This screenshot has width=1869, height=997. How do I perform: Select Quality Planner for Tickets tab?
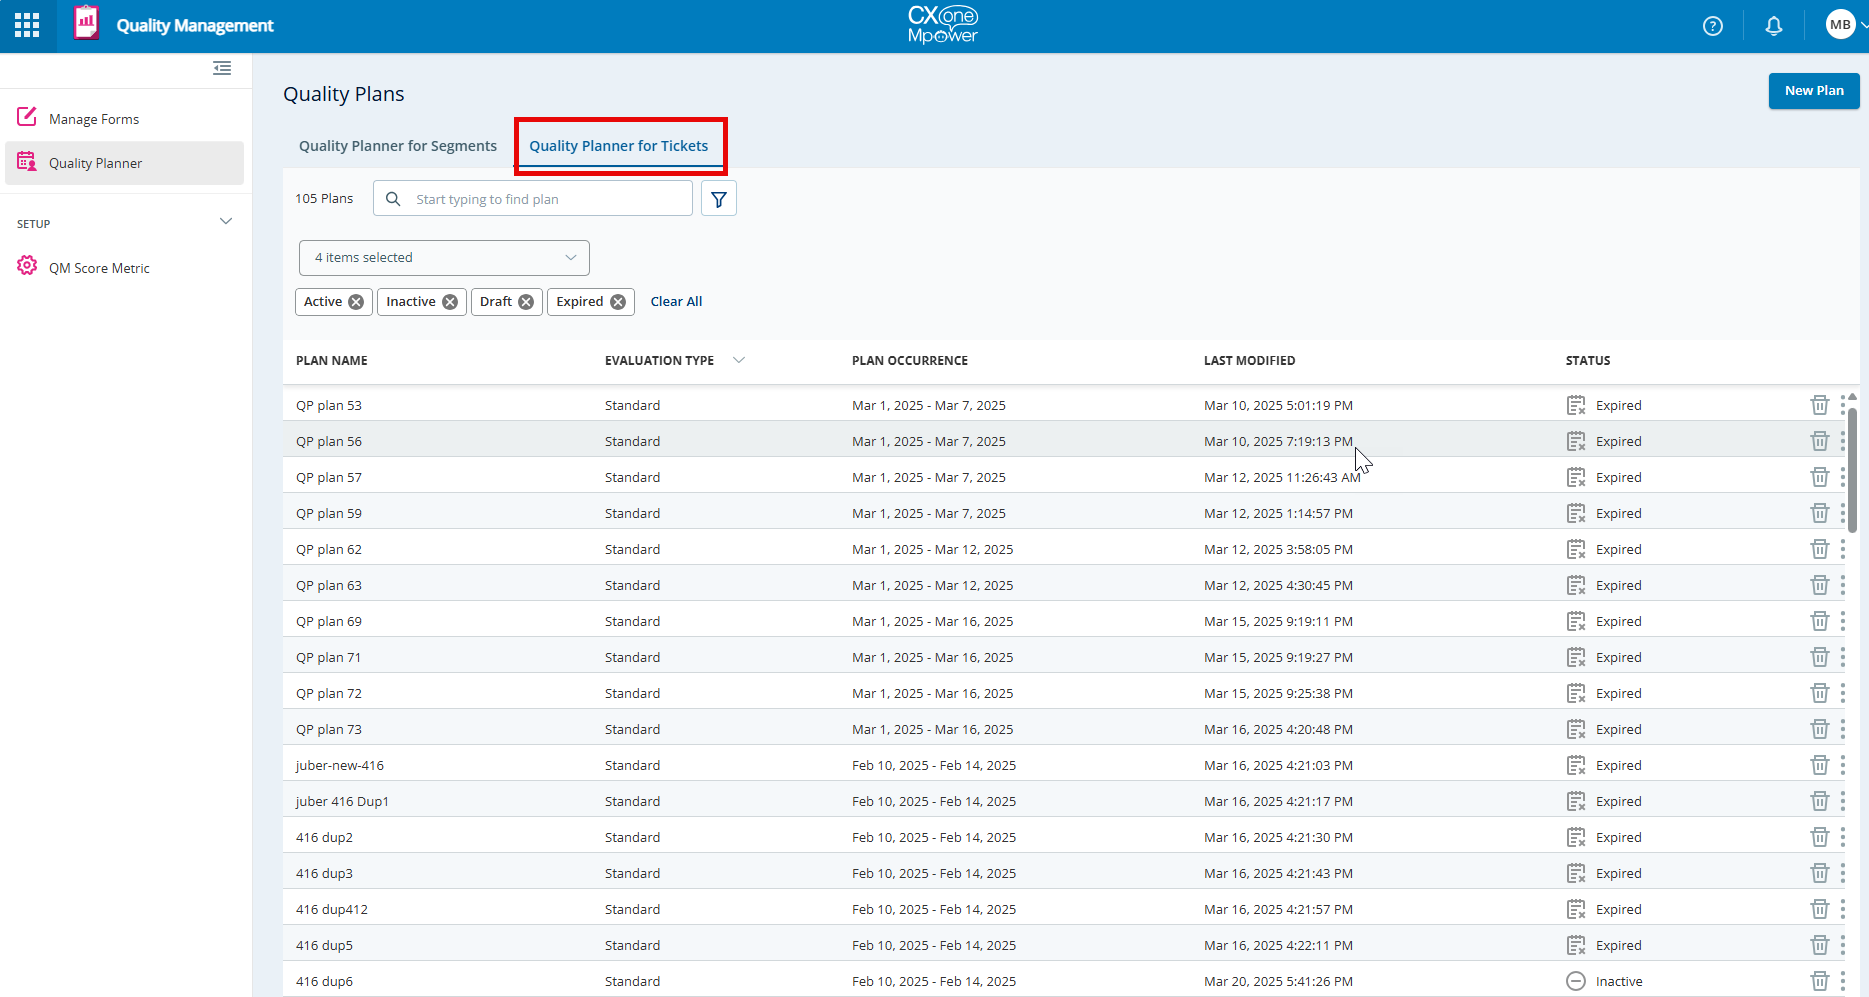tap(618, 146)
